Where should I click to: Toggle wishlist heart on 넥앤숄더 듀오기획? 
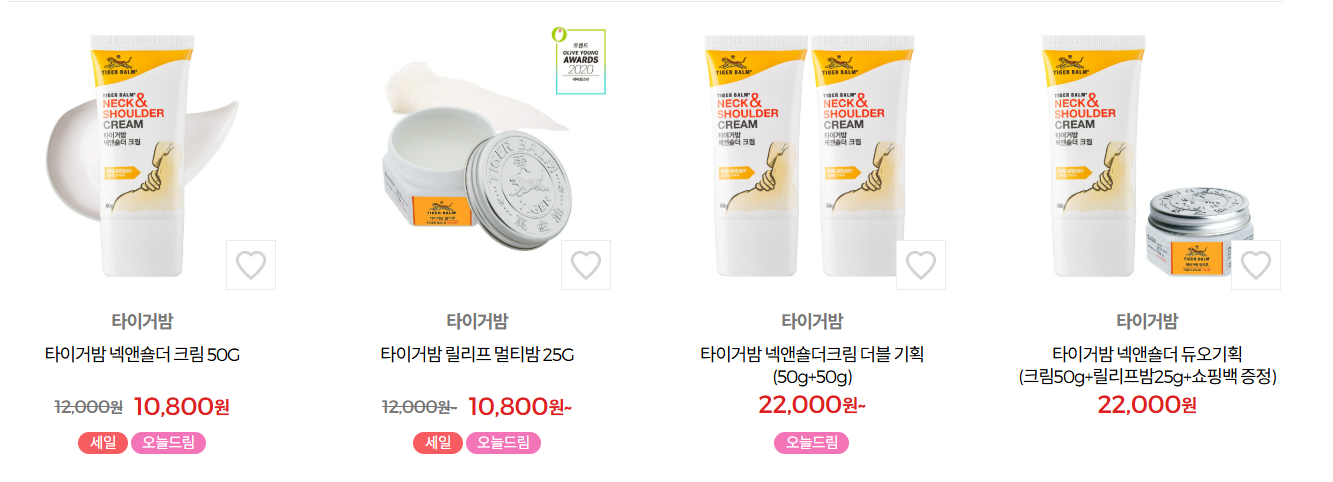(x=1255, y=265)
